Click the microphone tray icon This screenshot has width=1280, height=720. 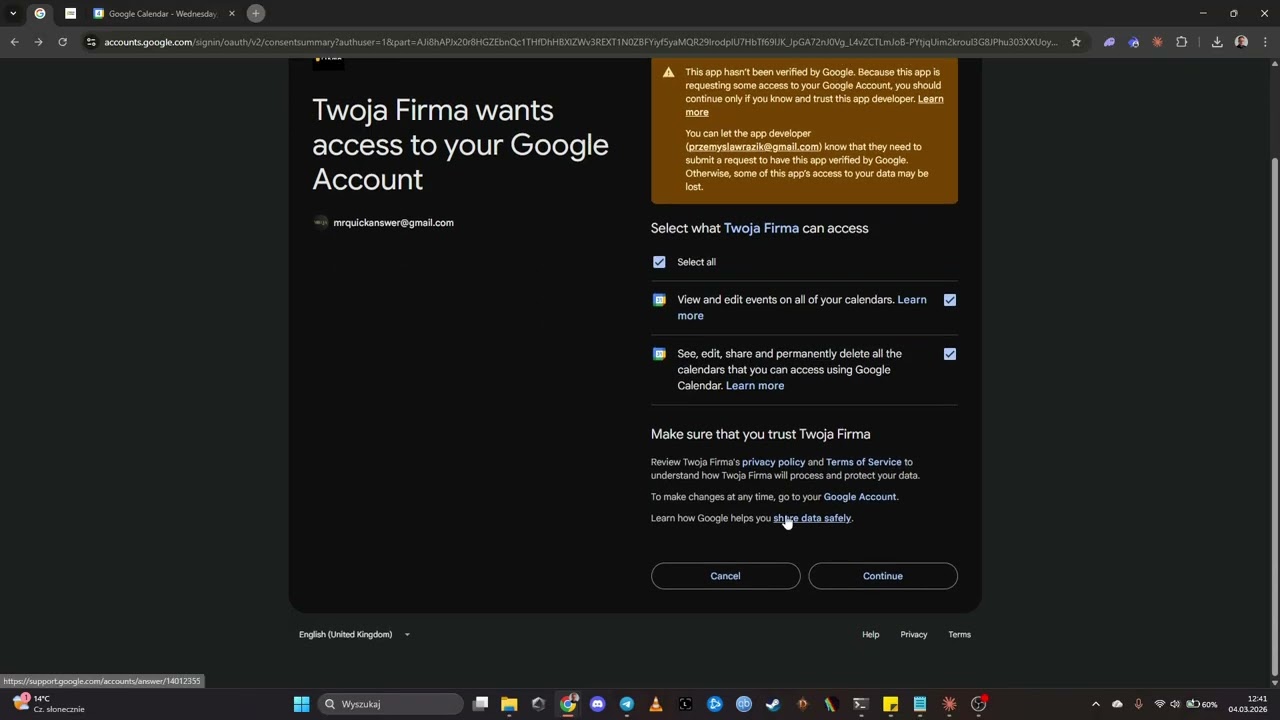coord(1138,704)
